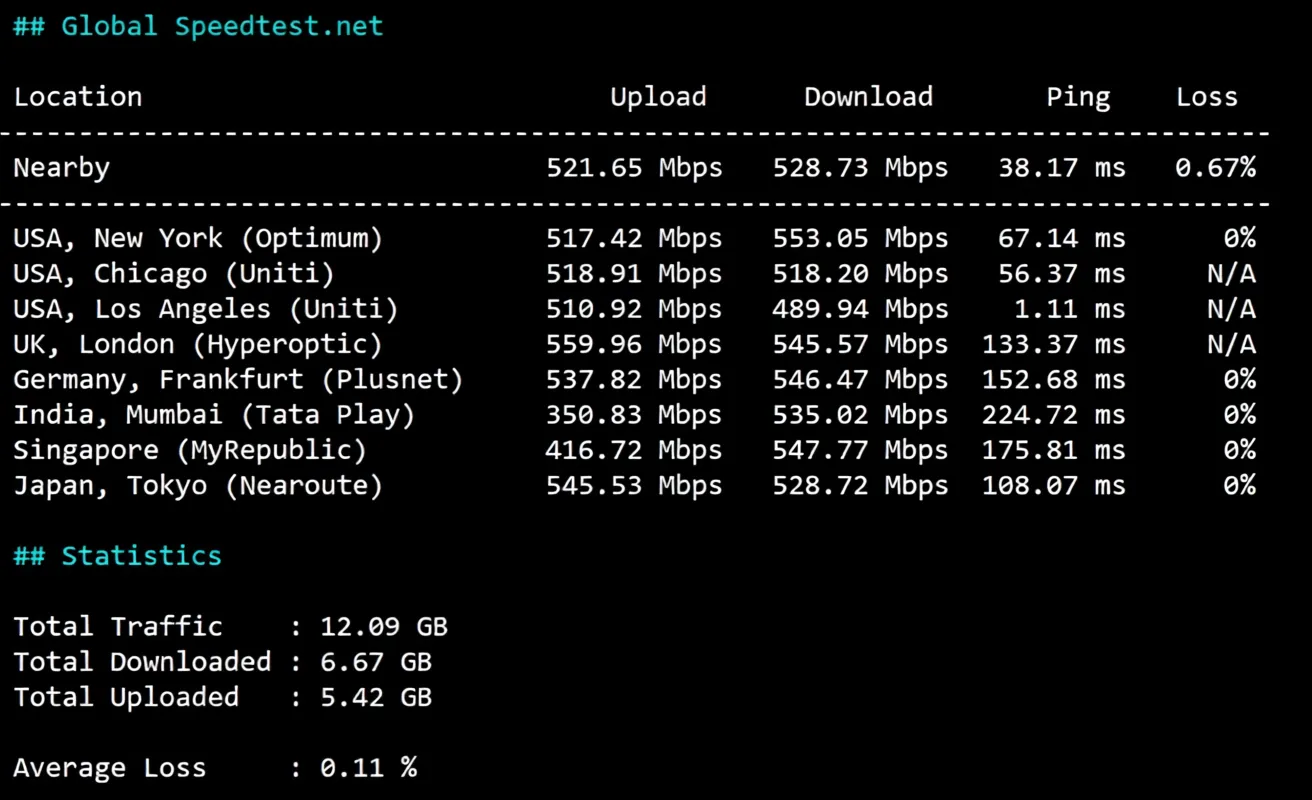The width and height of the screenshot is (1312, 800).
Task: Click the Ping column header
Action: click(1078, 97)
